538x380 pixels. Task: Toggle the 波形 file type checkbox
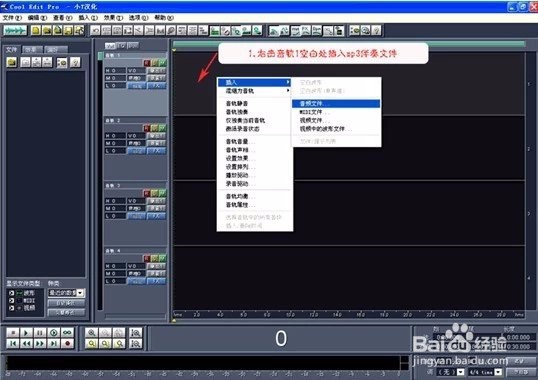[x=11, y=293]
